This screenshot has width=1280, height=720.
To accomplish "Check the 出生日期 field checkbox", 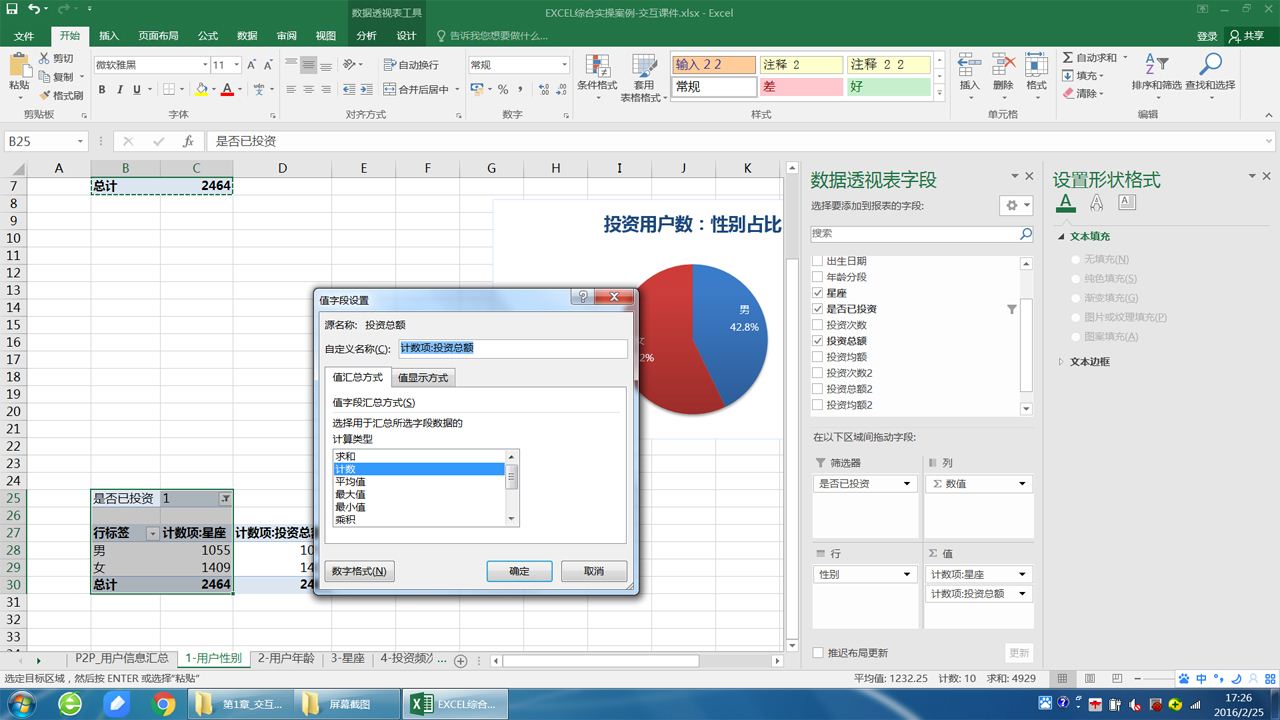I will click(818, 261).
